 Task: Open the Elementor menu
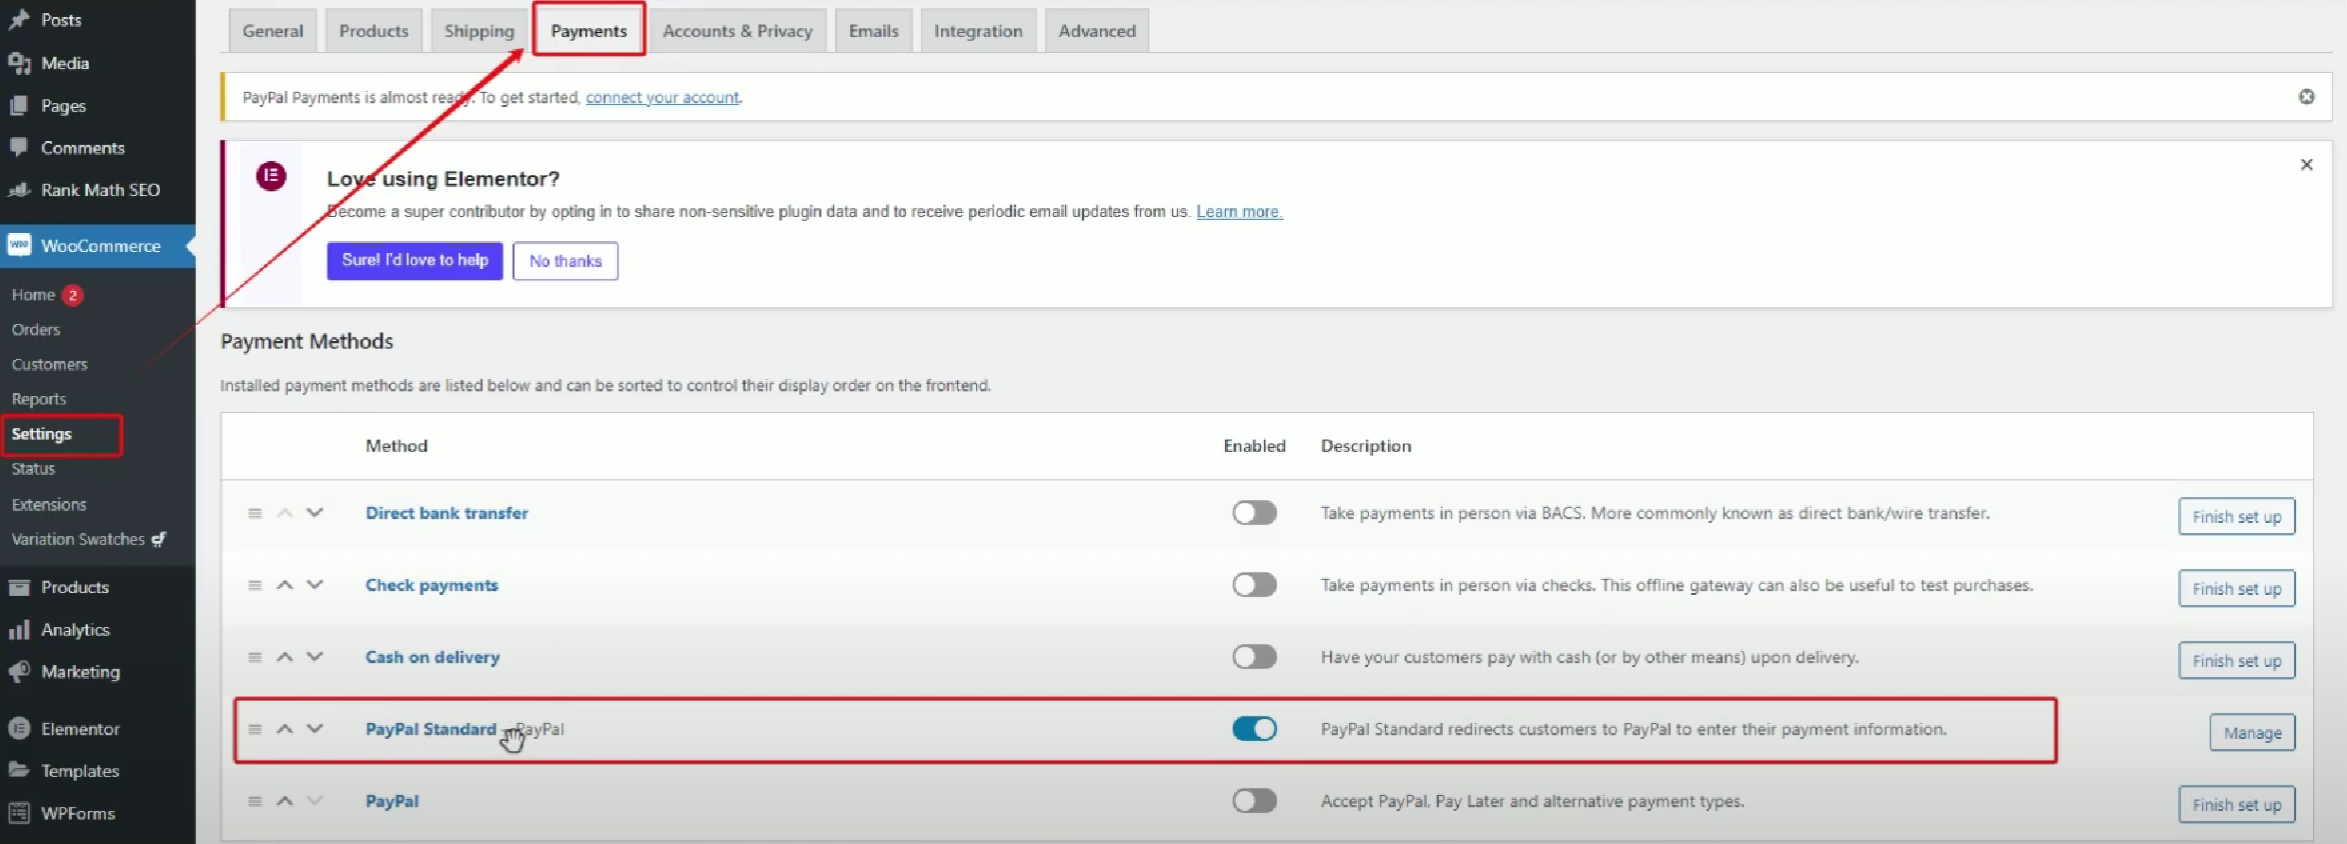(x=97, y=729)
